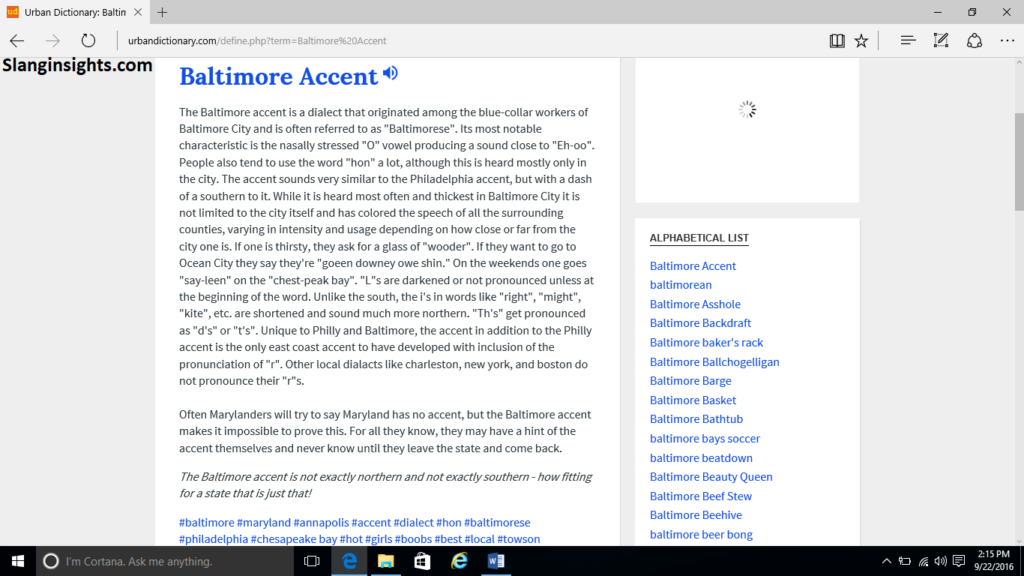The height and width of the screenshot is (576, 1024).
Task: Open the battery status icon
Action: click(904, 561)
